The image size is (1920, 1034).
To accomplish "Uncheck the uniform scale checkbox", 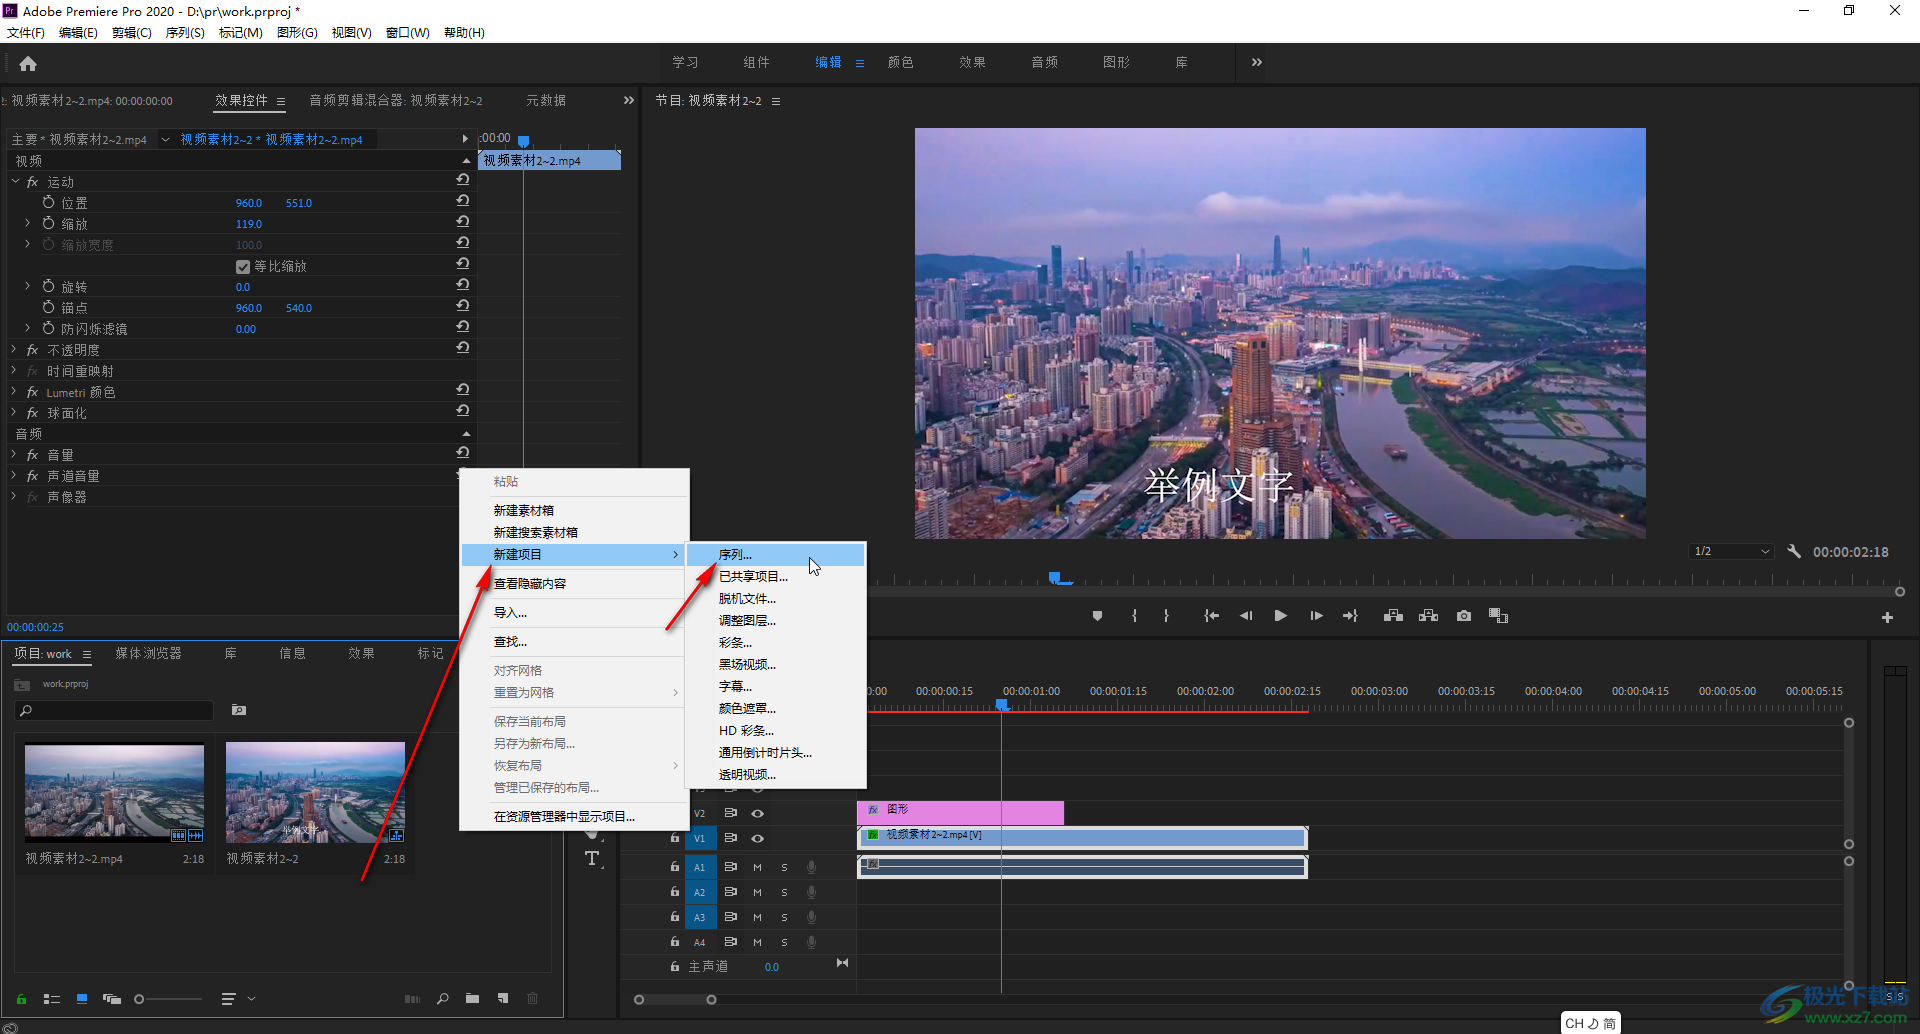I will [x=243, y=266].
